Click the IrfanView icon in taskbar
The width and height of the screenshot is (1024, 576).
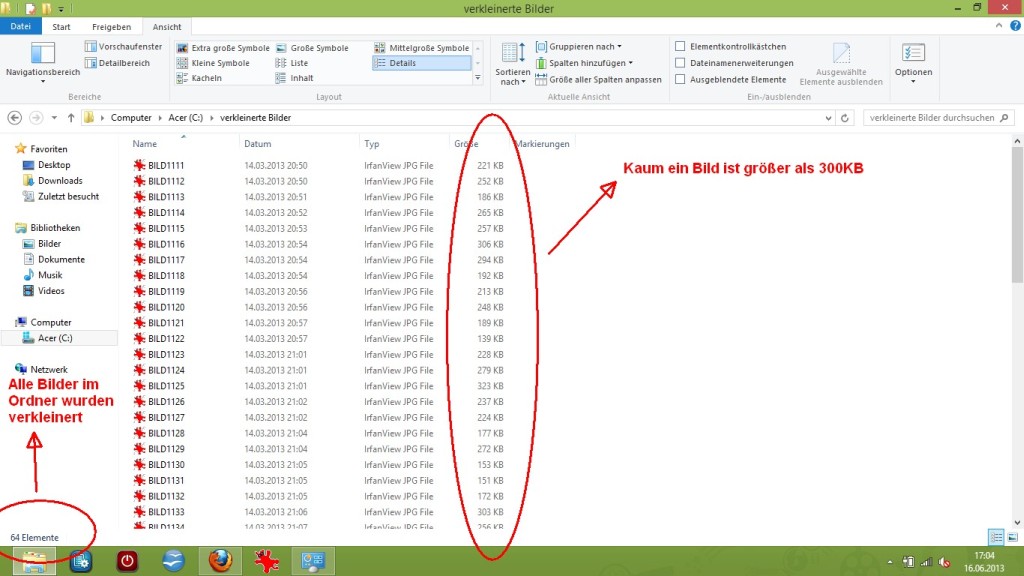click(x=267, y=561)
